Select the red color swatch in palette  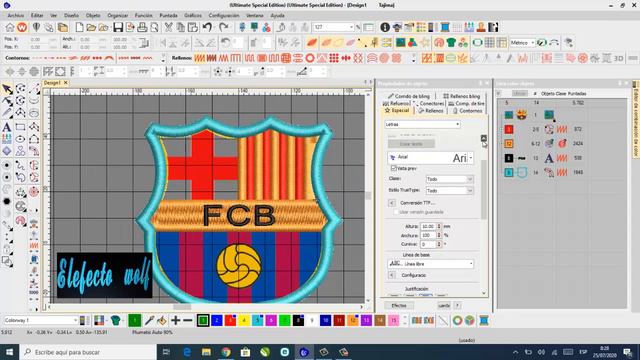(x=230, y=320)
